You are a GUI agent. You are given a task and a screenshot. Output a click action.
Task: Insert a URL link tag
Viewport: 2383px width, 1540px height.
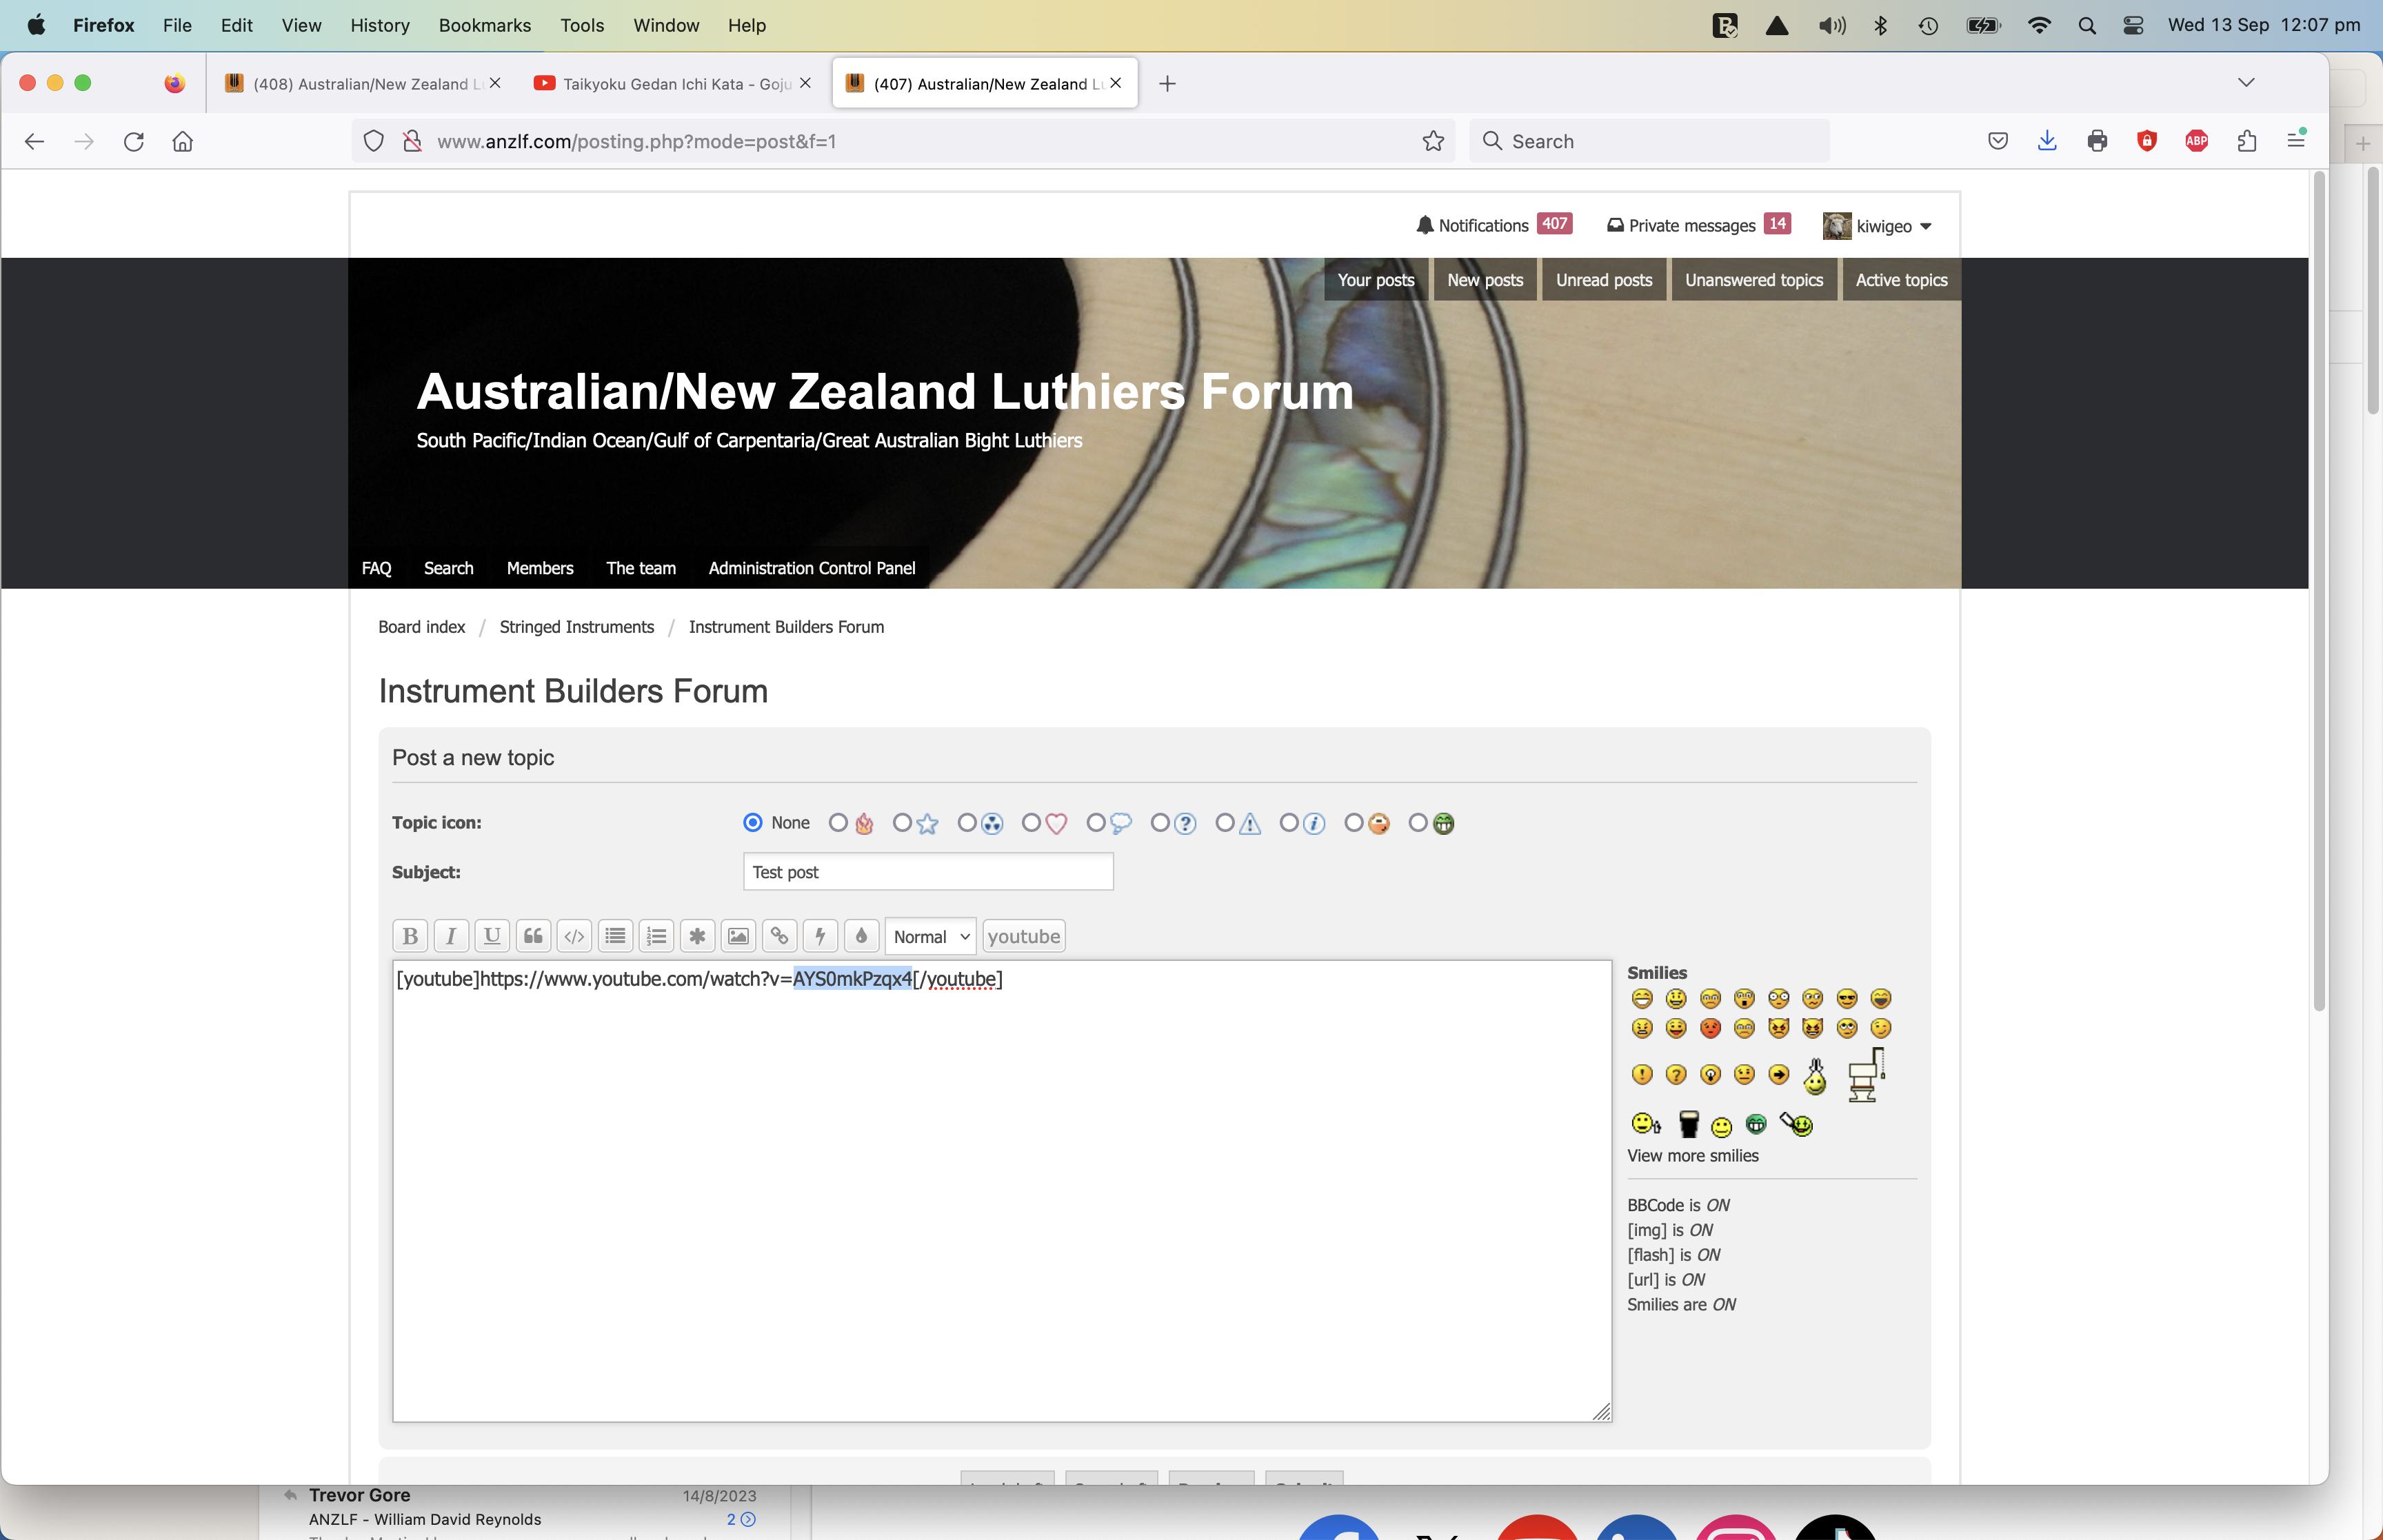pyautogui.click(x=779, y=936)
